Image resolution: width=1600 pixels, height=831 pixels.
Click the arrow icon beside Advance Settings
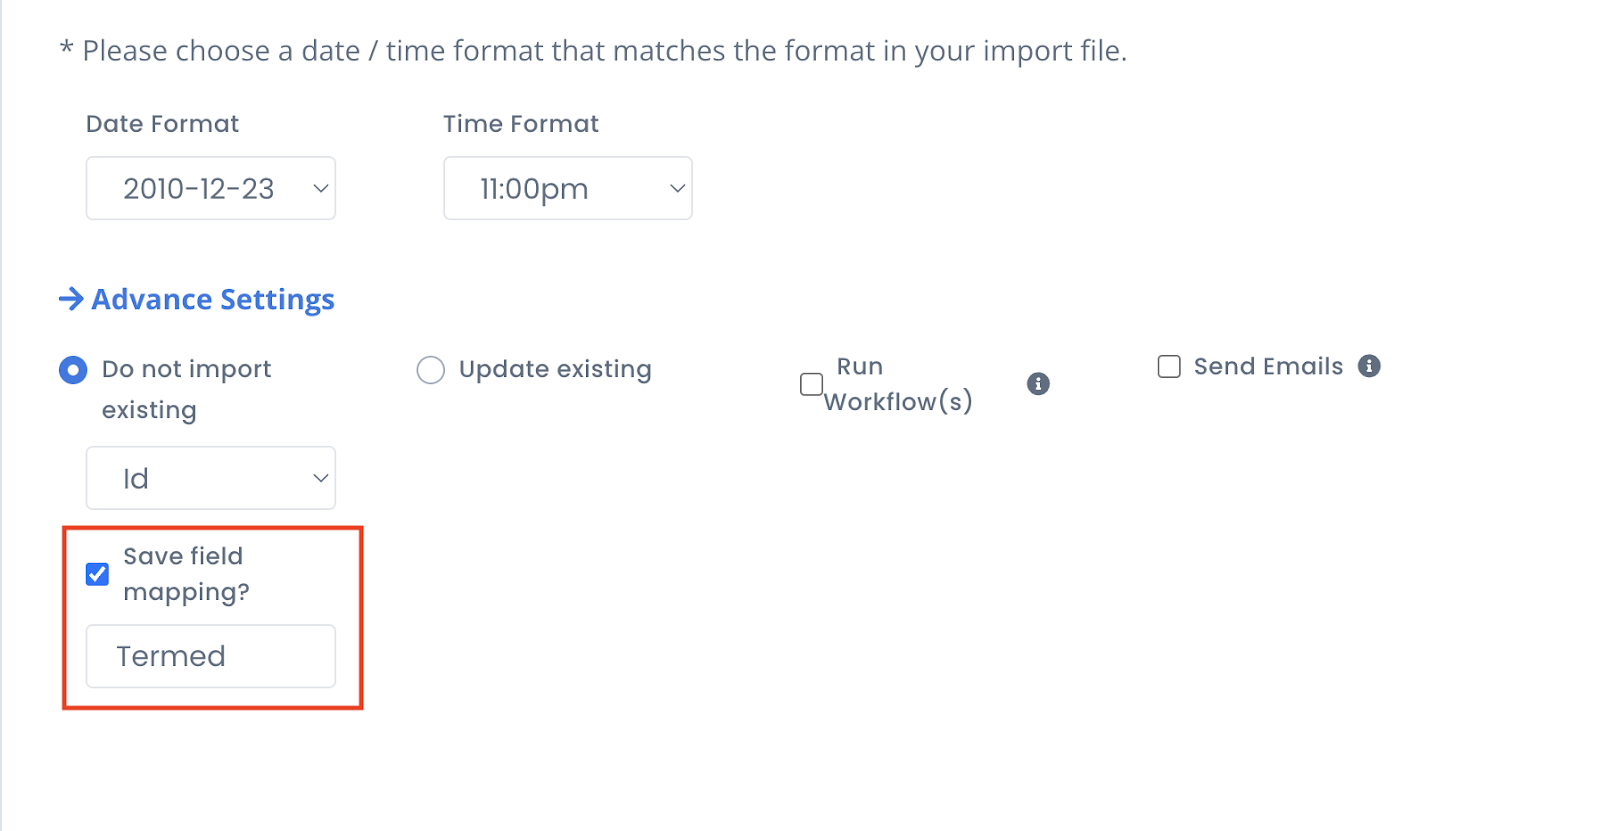pyautogui.click(x=71, y=299)
